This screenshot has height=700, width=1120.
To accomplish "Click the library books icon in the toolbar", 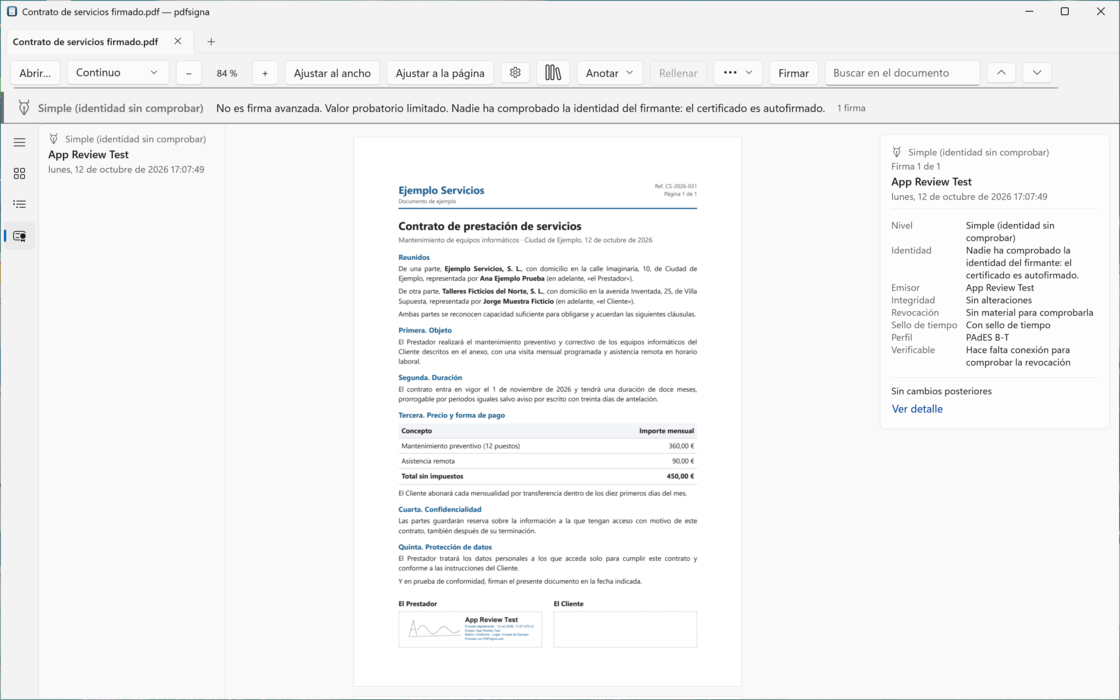I will (x=553, y=72).
